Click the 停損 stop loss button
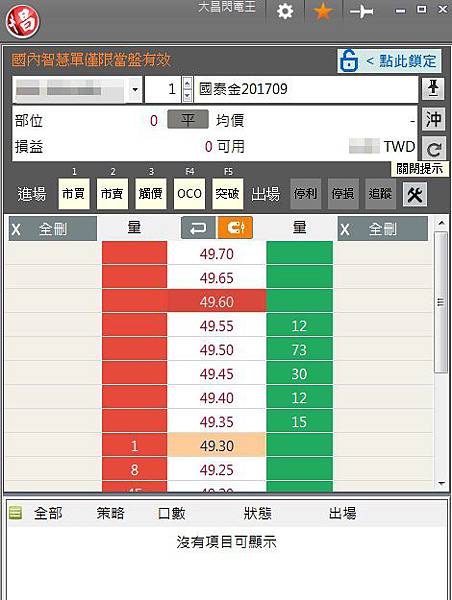The image size is (452, 600). [343, 194]
